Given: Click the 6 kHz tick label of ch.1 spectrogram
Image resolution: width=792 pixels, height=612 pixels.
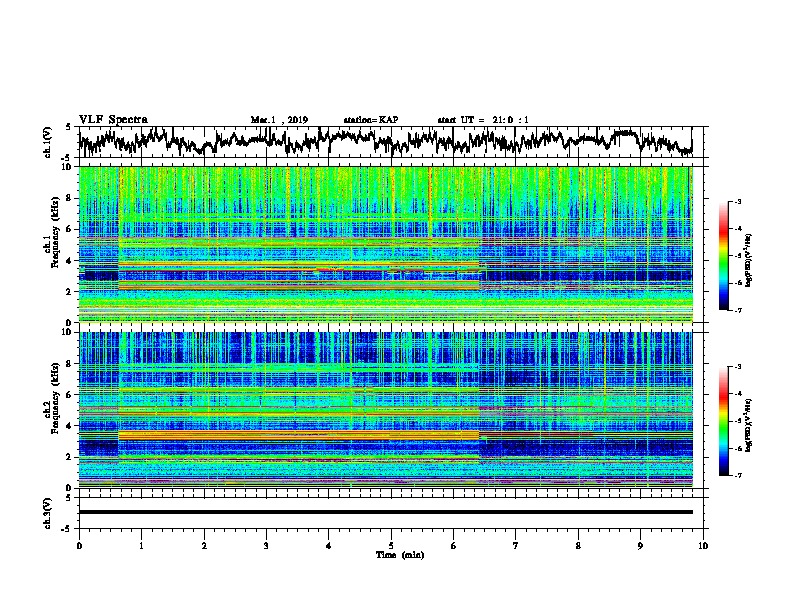Looking at the screenshot, I should click(x=71, y=230).
